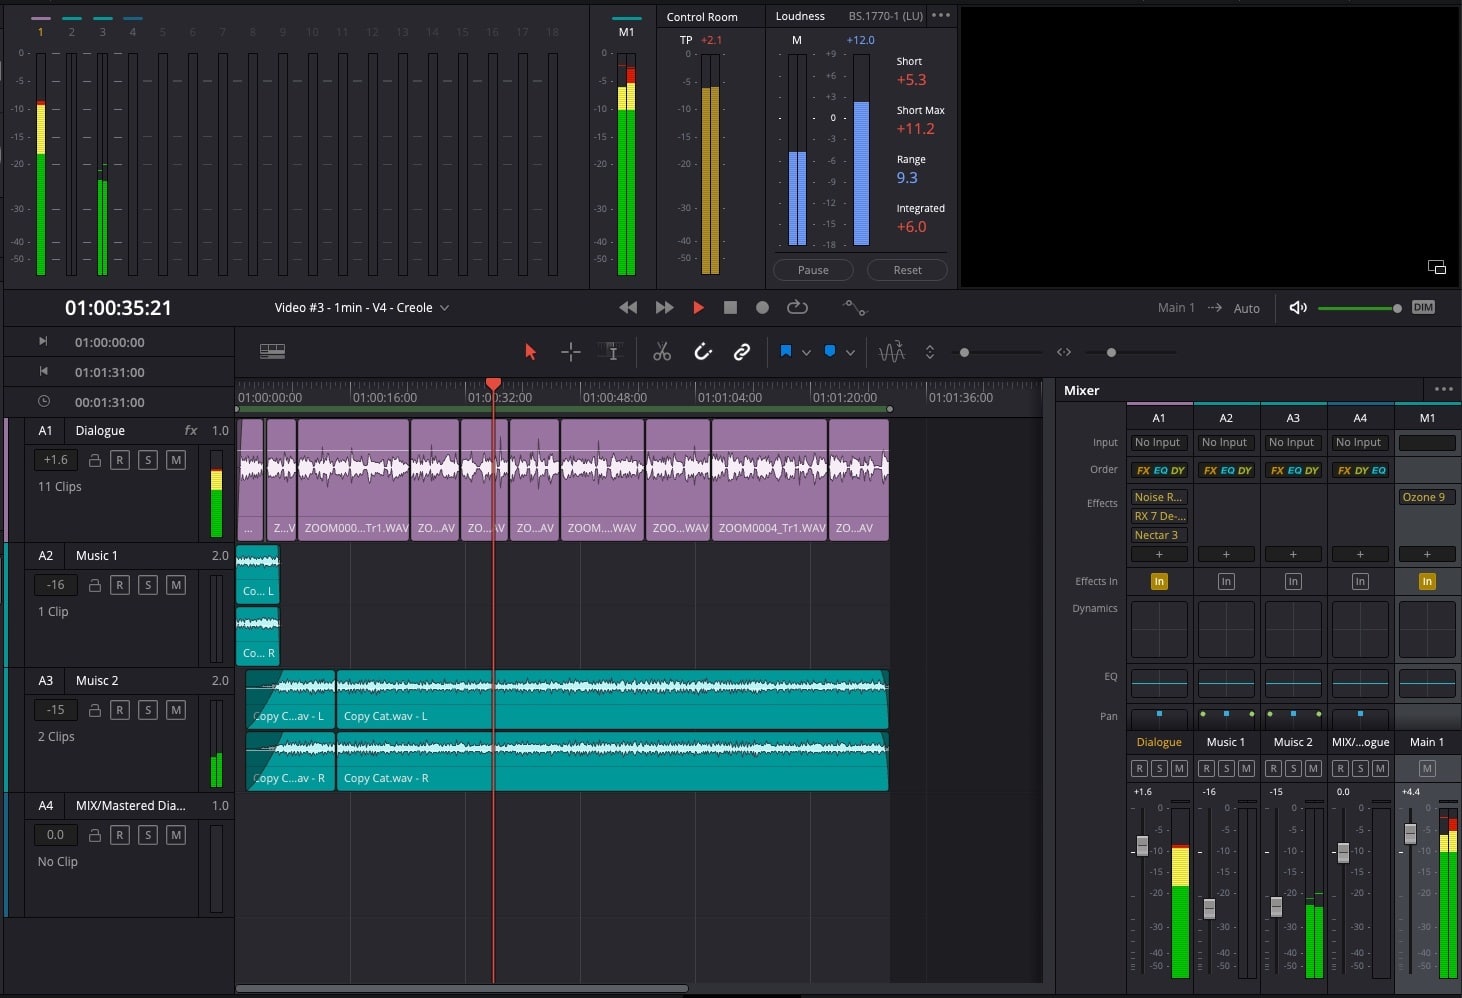Toggle the DIM monitoring button
Viewport: 1462px width, 998px height.
(1423, 308)
